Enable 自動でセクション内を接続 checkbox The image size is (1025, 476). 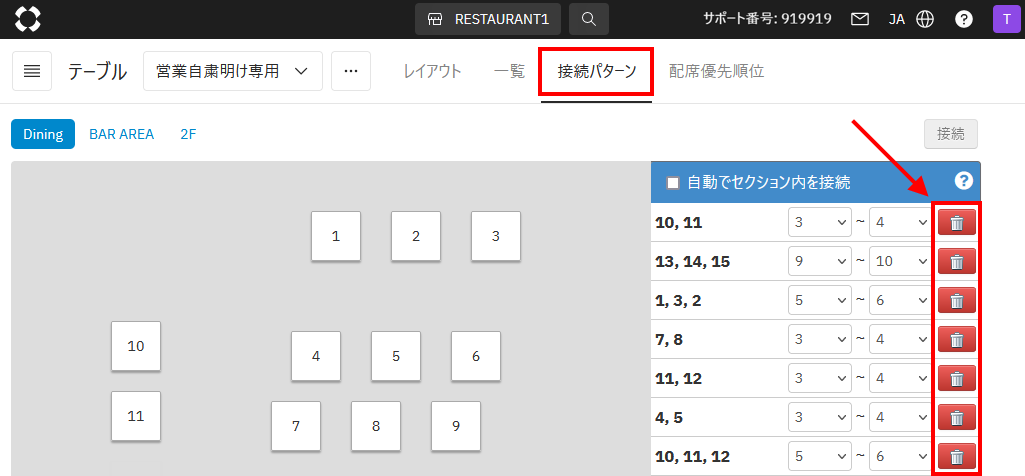(671, 182)
